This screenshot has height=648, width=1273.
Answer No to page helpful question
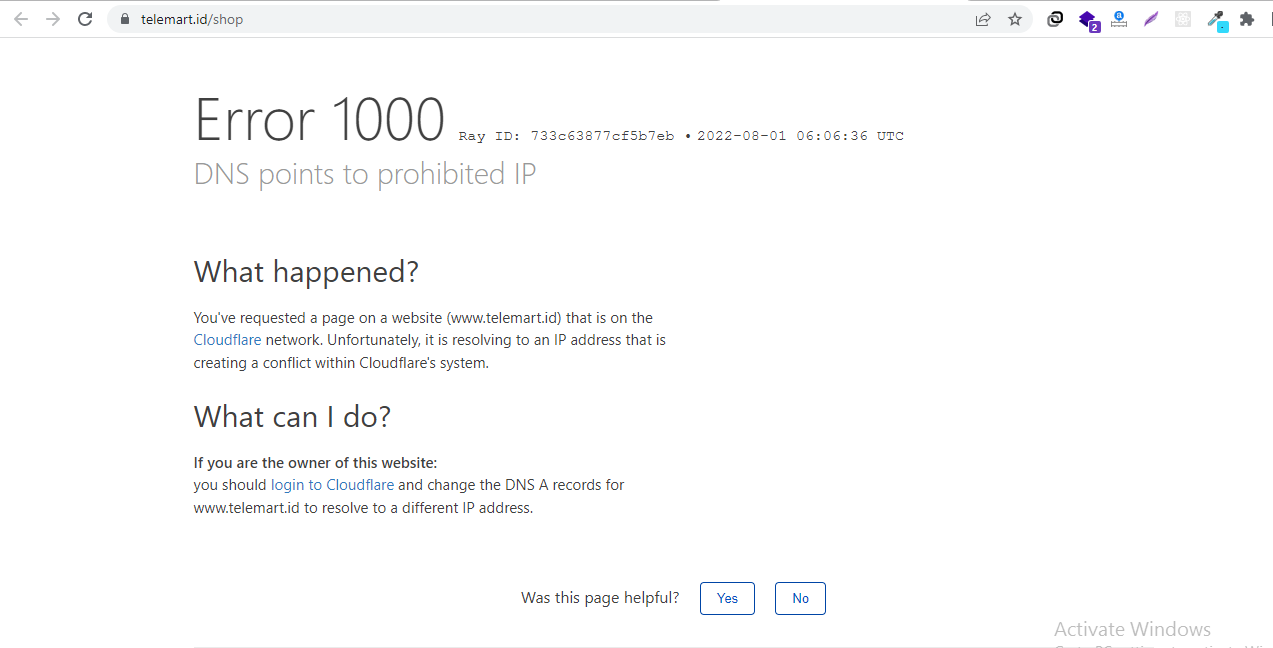(800, 598)
